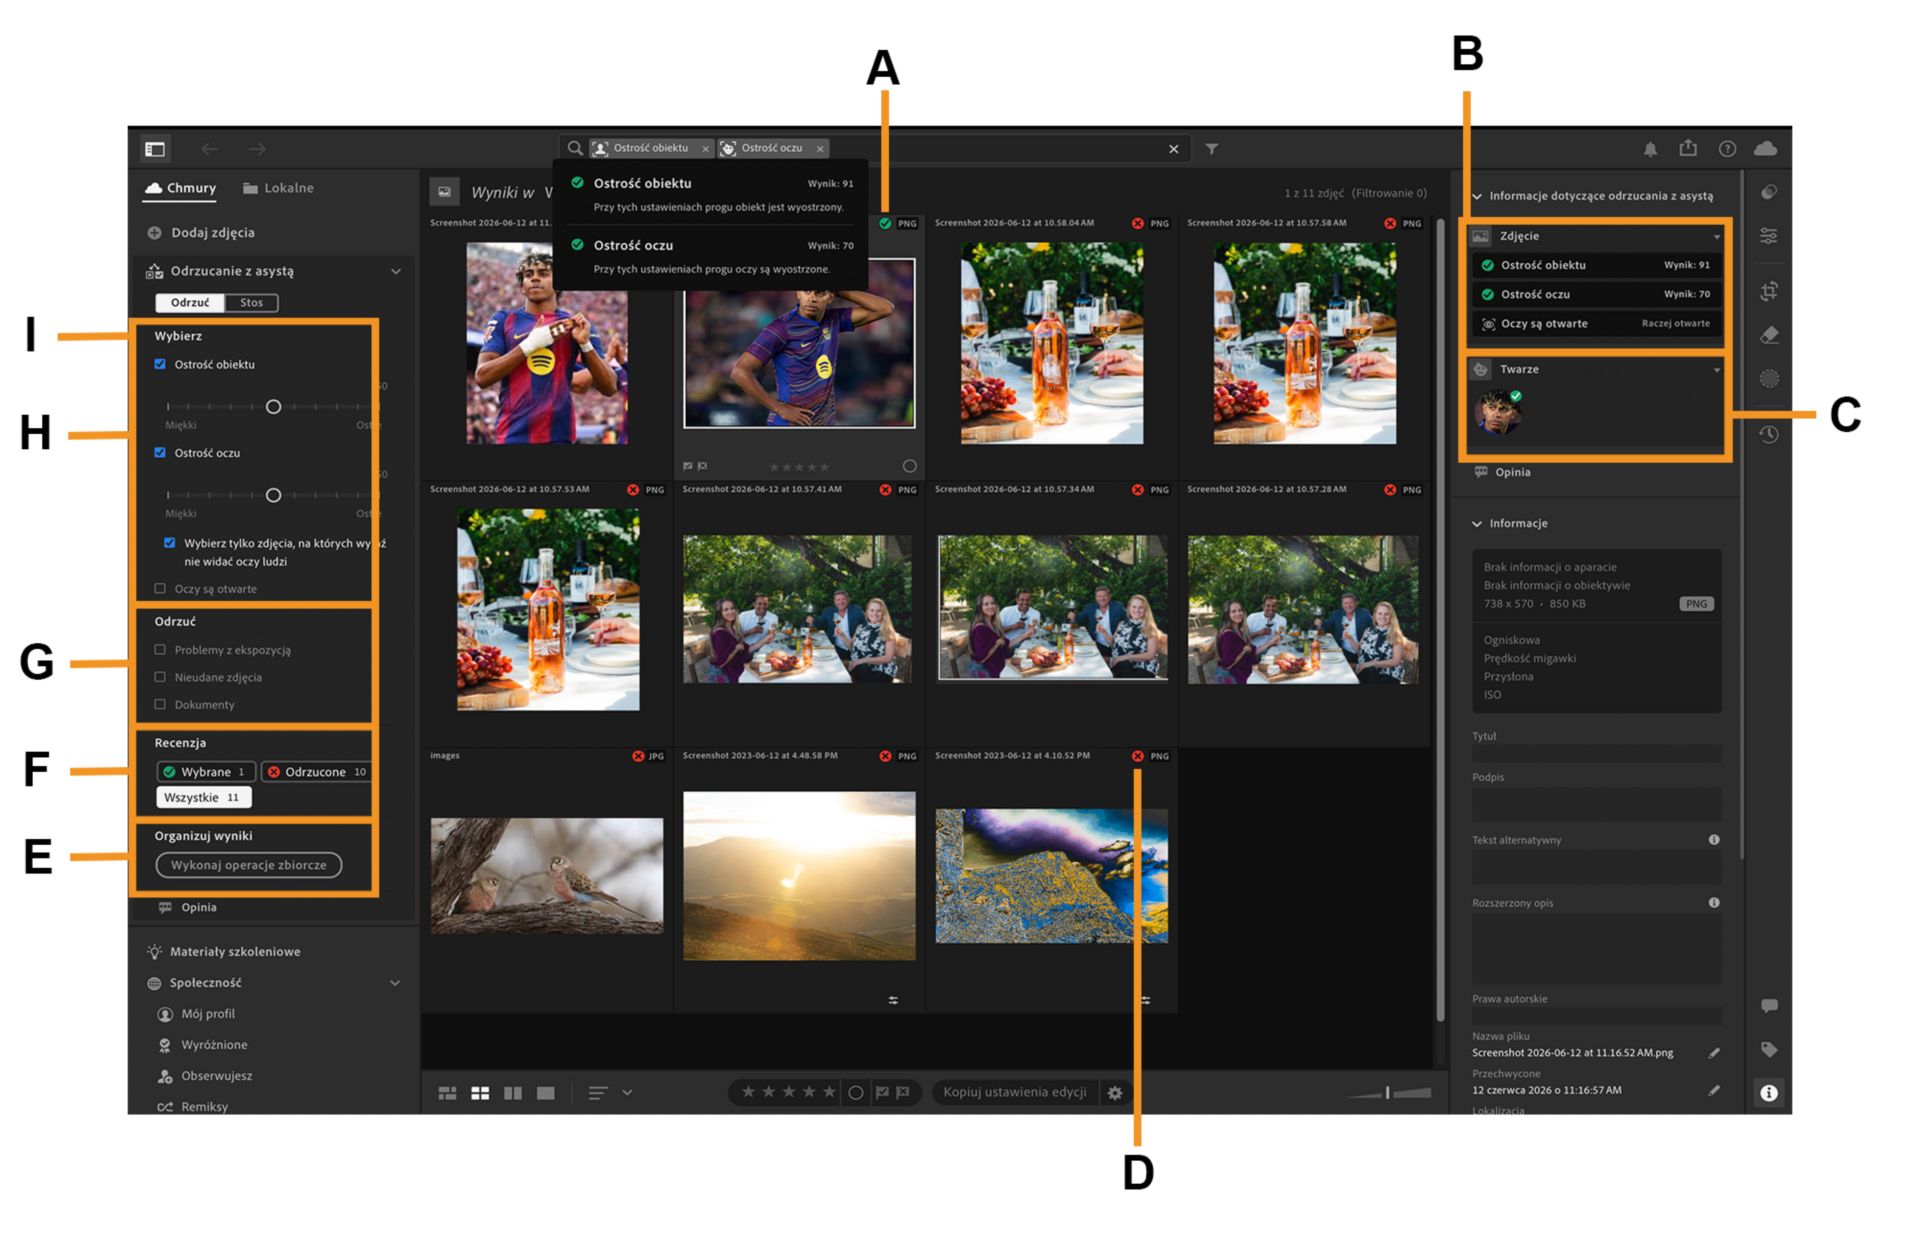Adjust the Ostrość obiektu threshold slider
Screen dimensions: 1920x1241
pos(273,407)
